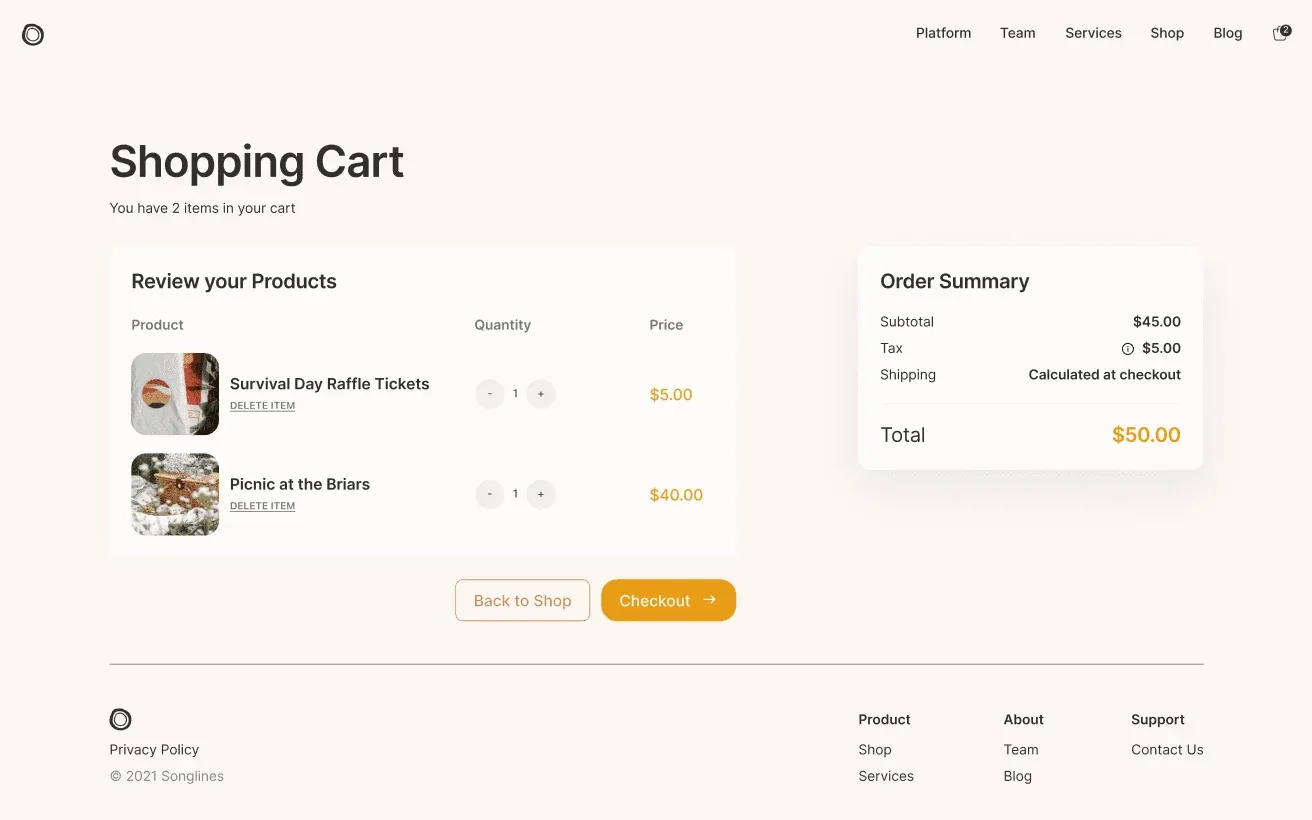Click the $5.00 price of Raffle Tickets
This screenshot has width=1312, height=820.
pos(671,395)
